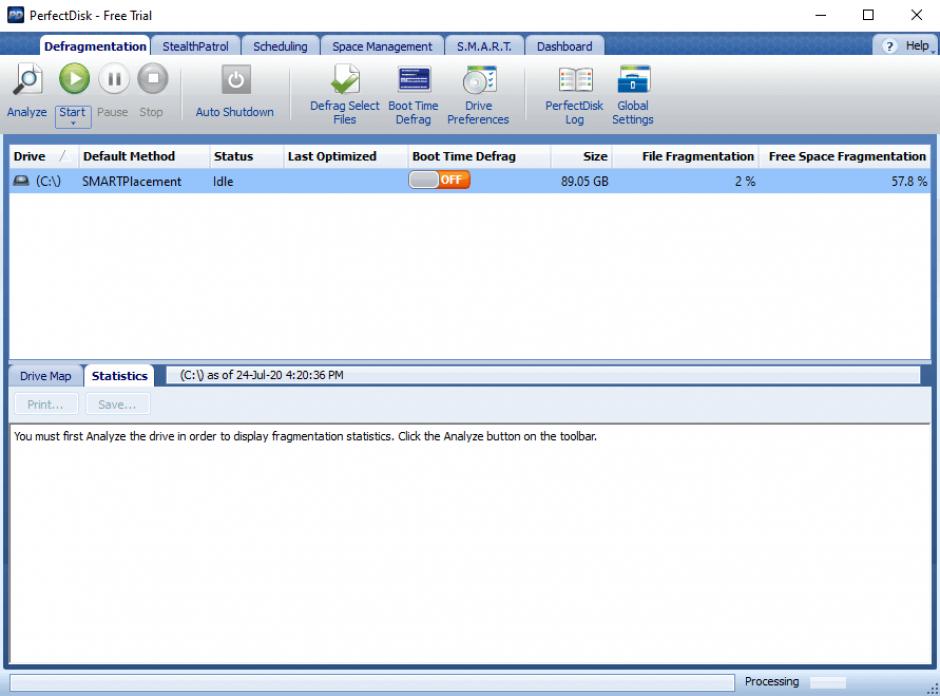The width and height of the screenshot is (940, 696).
Task: Click the bottom progress bar
Action: pos(372,682)
